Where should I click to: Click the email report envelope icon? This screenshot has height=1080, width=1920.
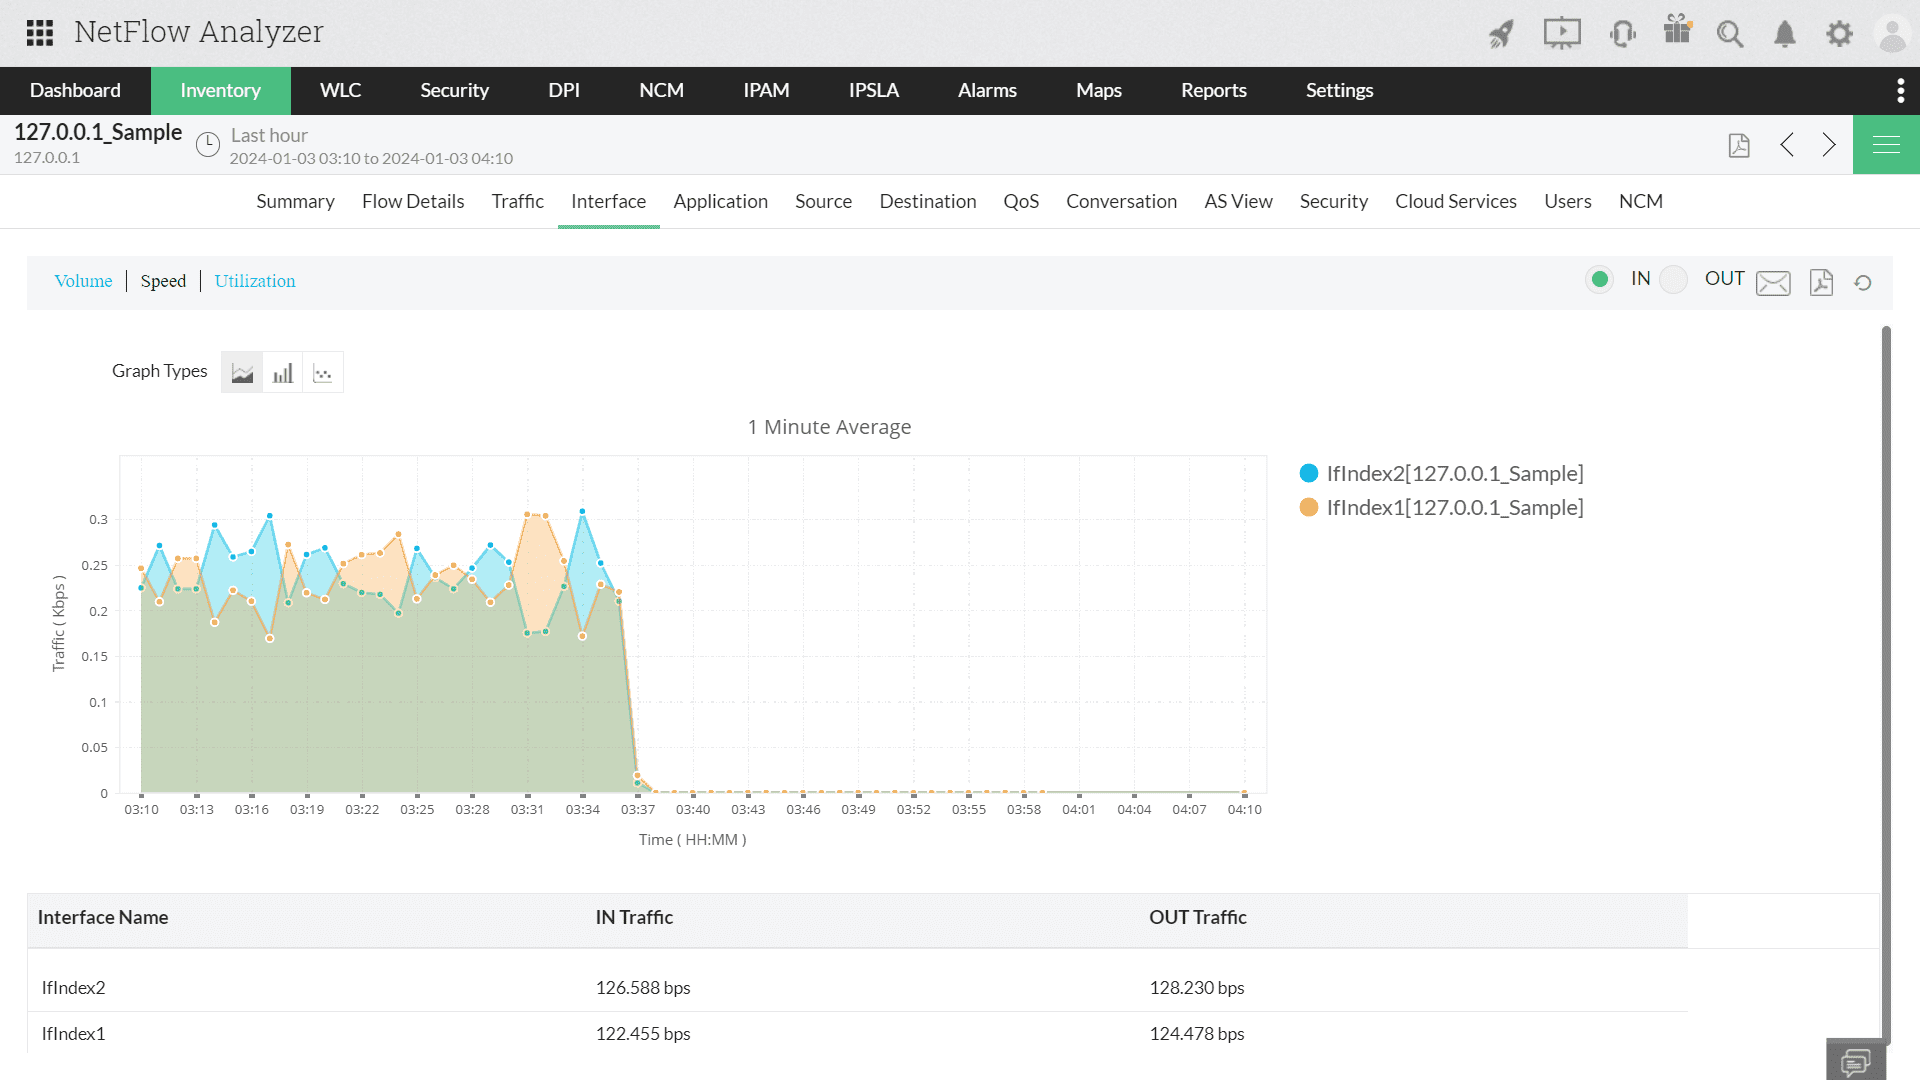1773,283
